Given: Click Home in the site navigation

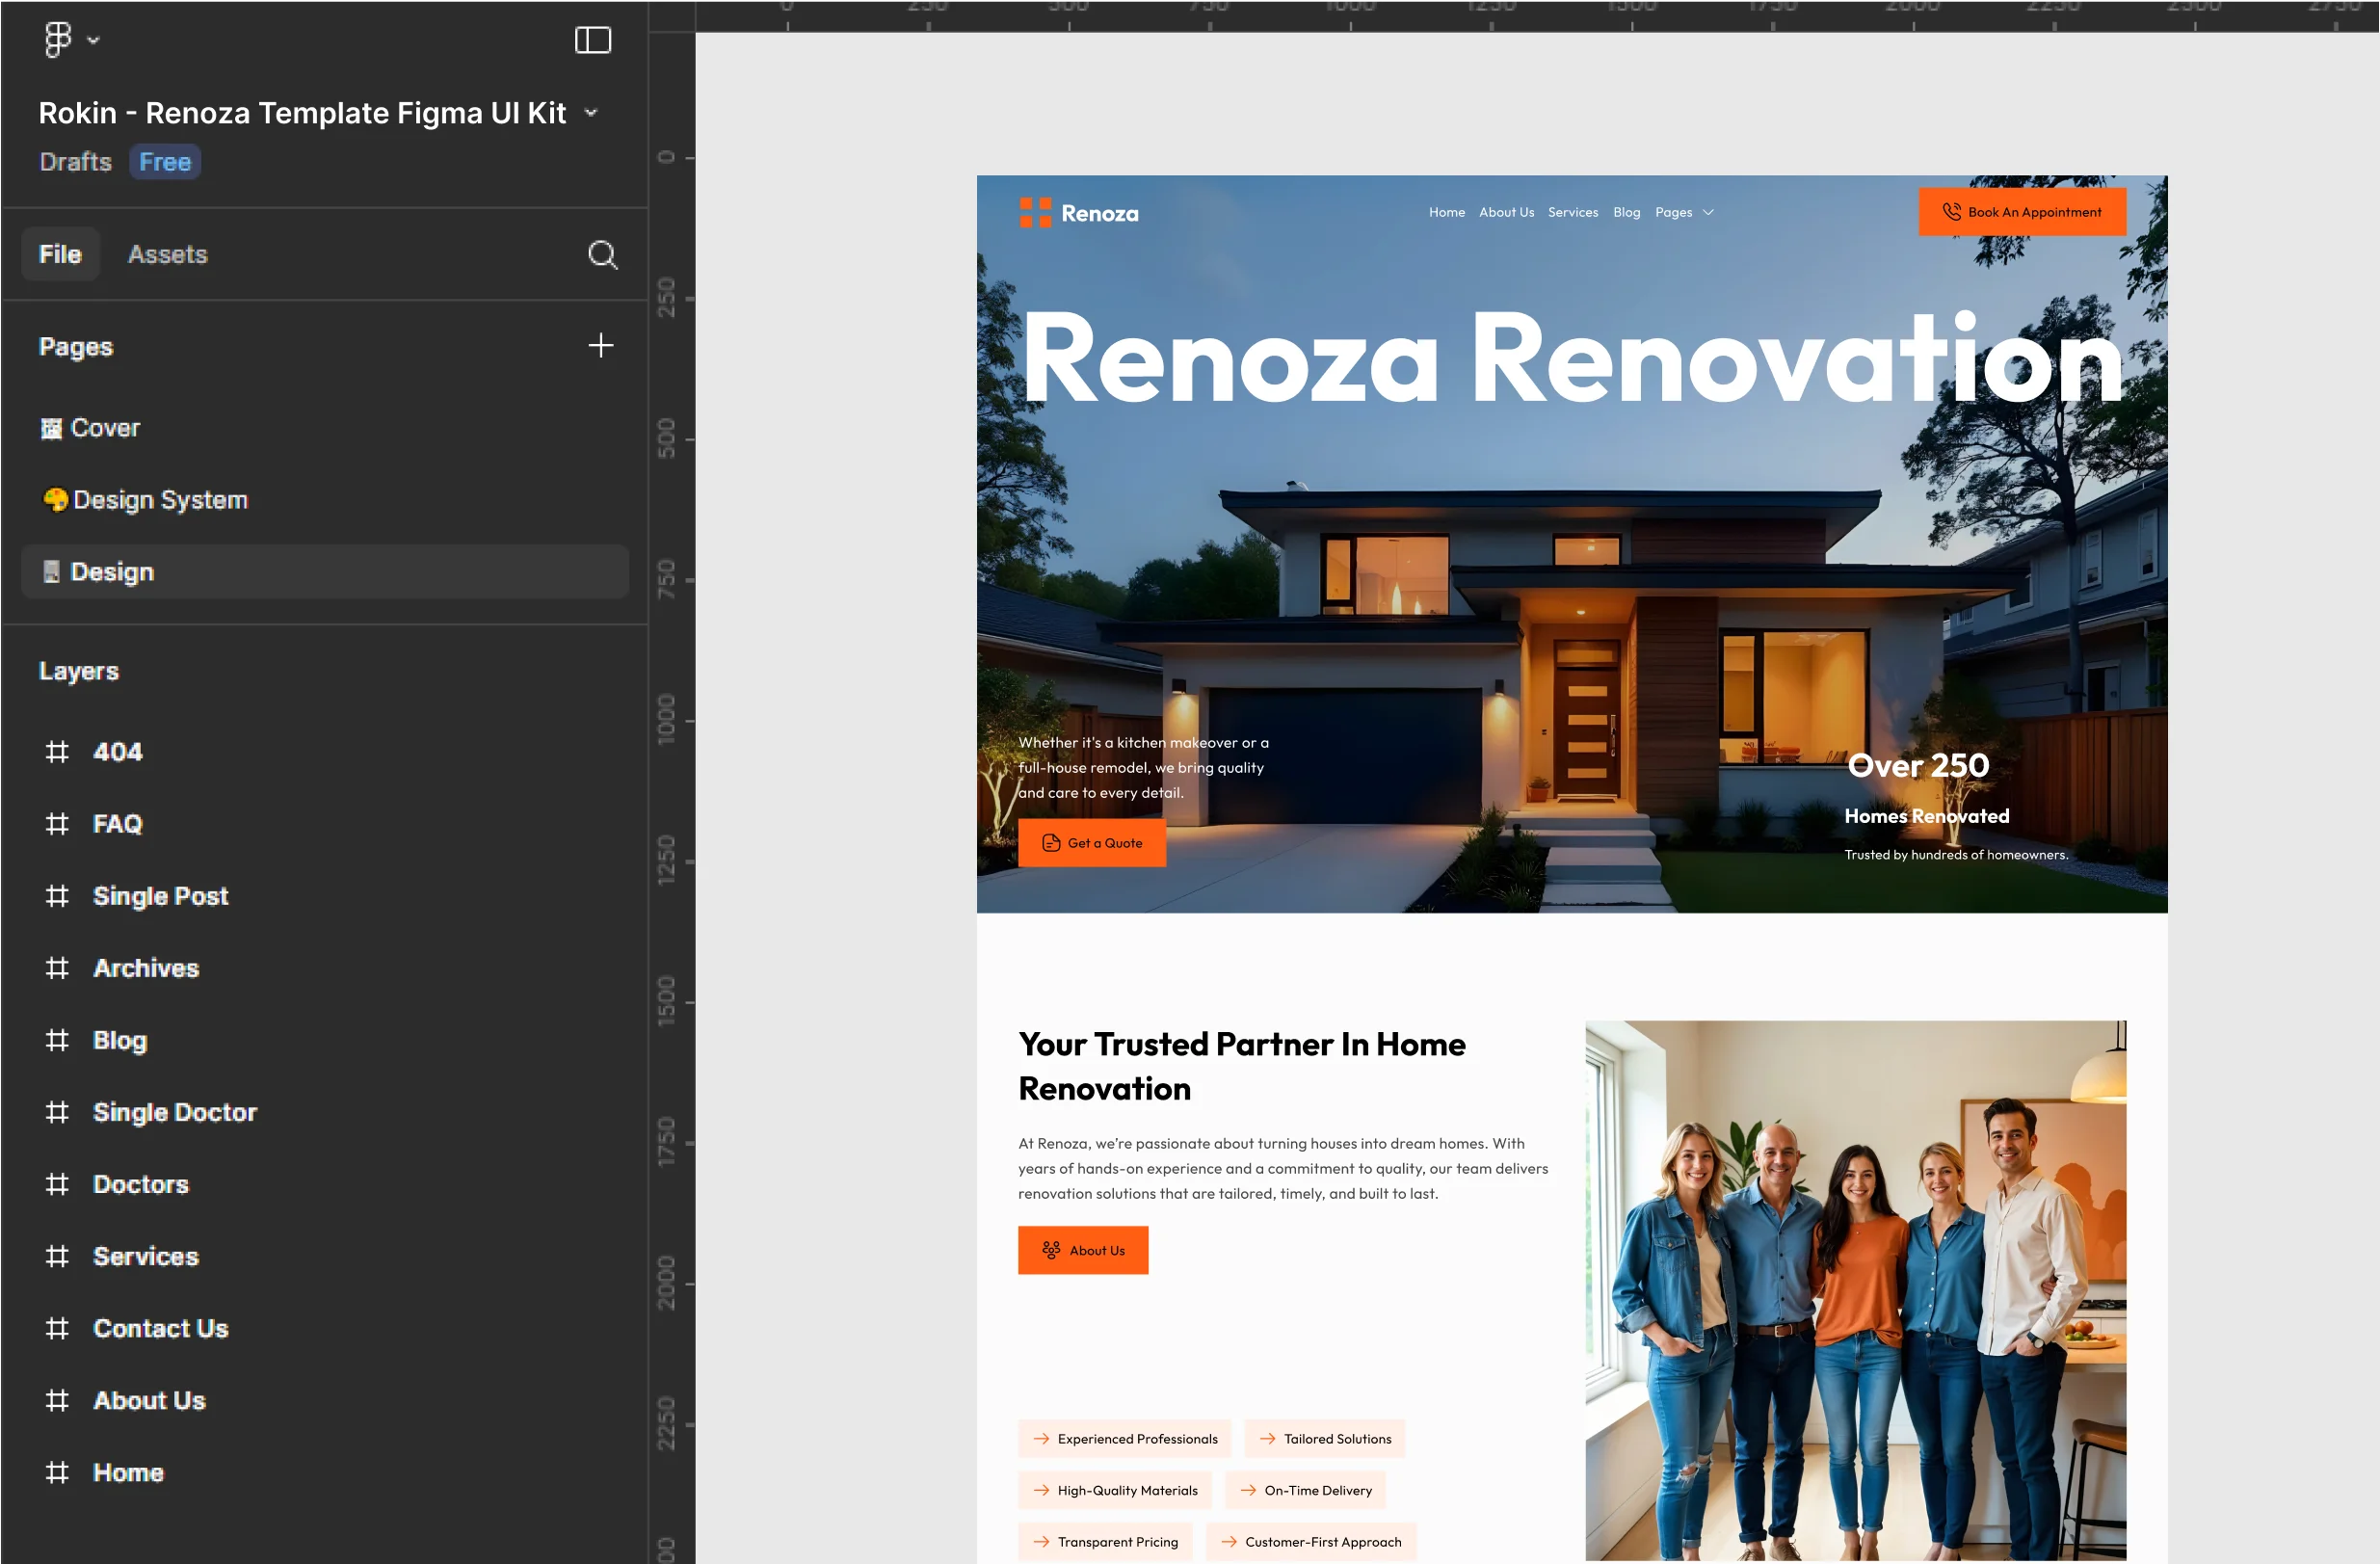Looking at the screenshot, I should tap(1446, 212).
